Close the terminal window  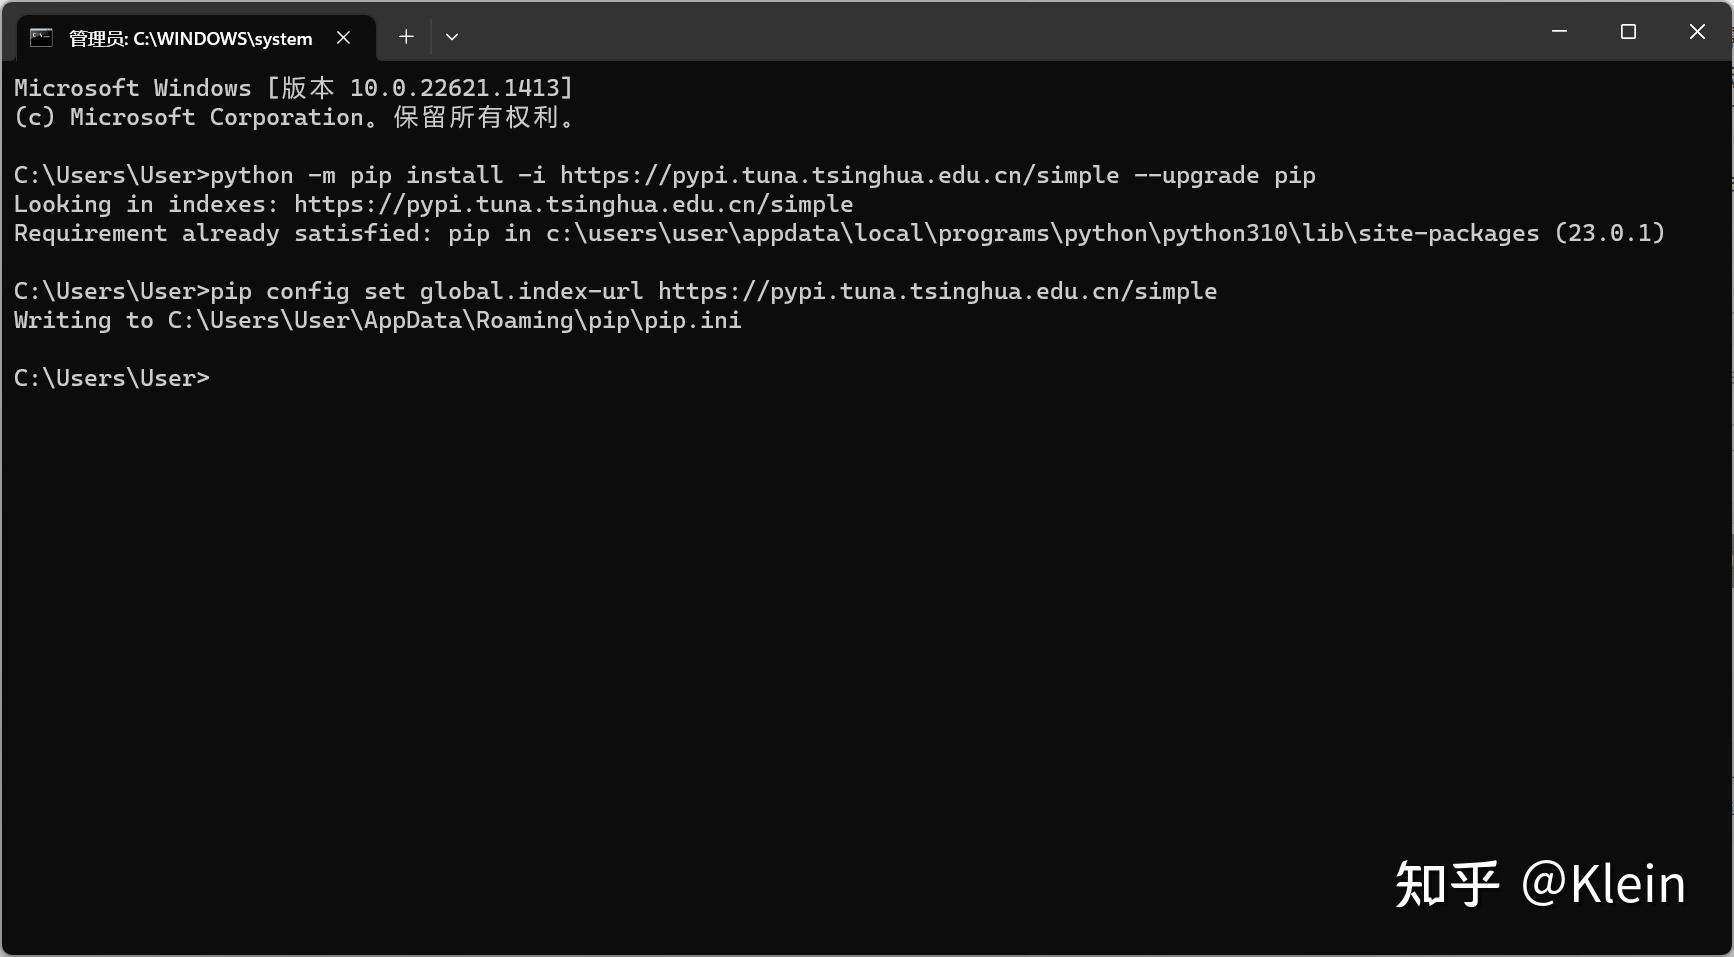point(1697,32)
